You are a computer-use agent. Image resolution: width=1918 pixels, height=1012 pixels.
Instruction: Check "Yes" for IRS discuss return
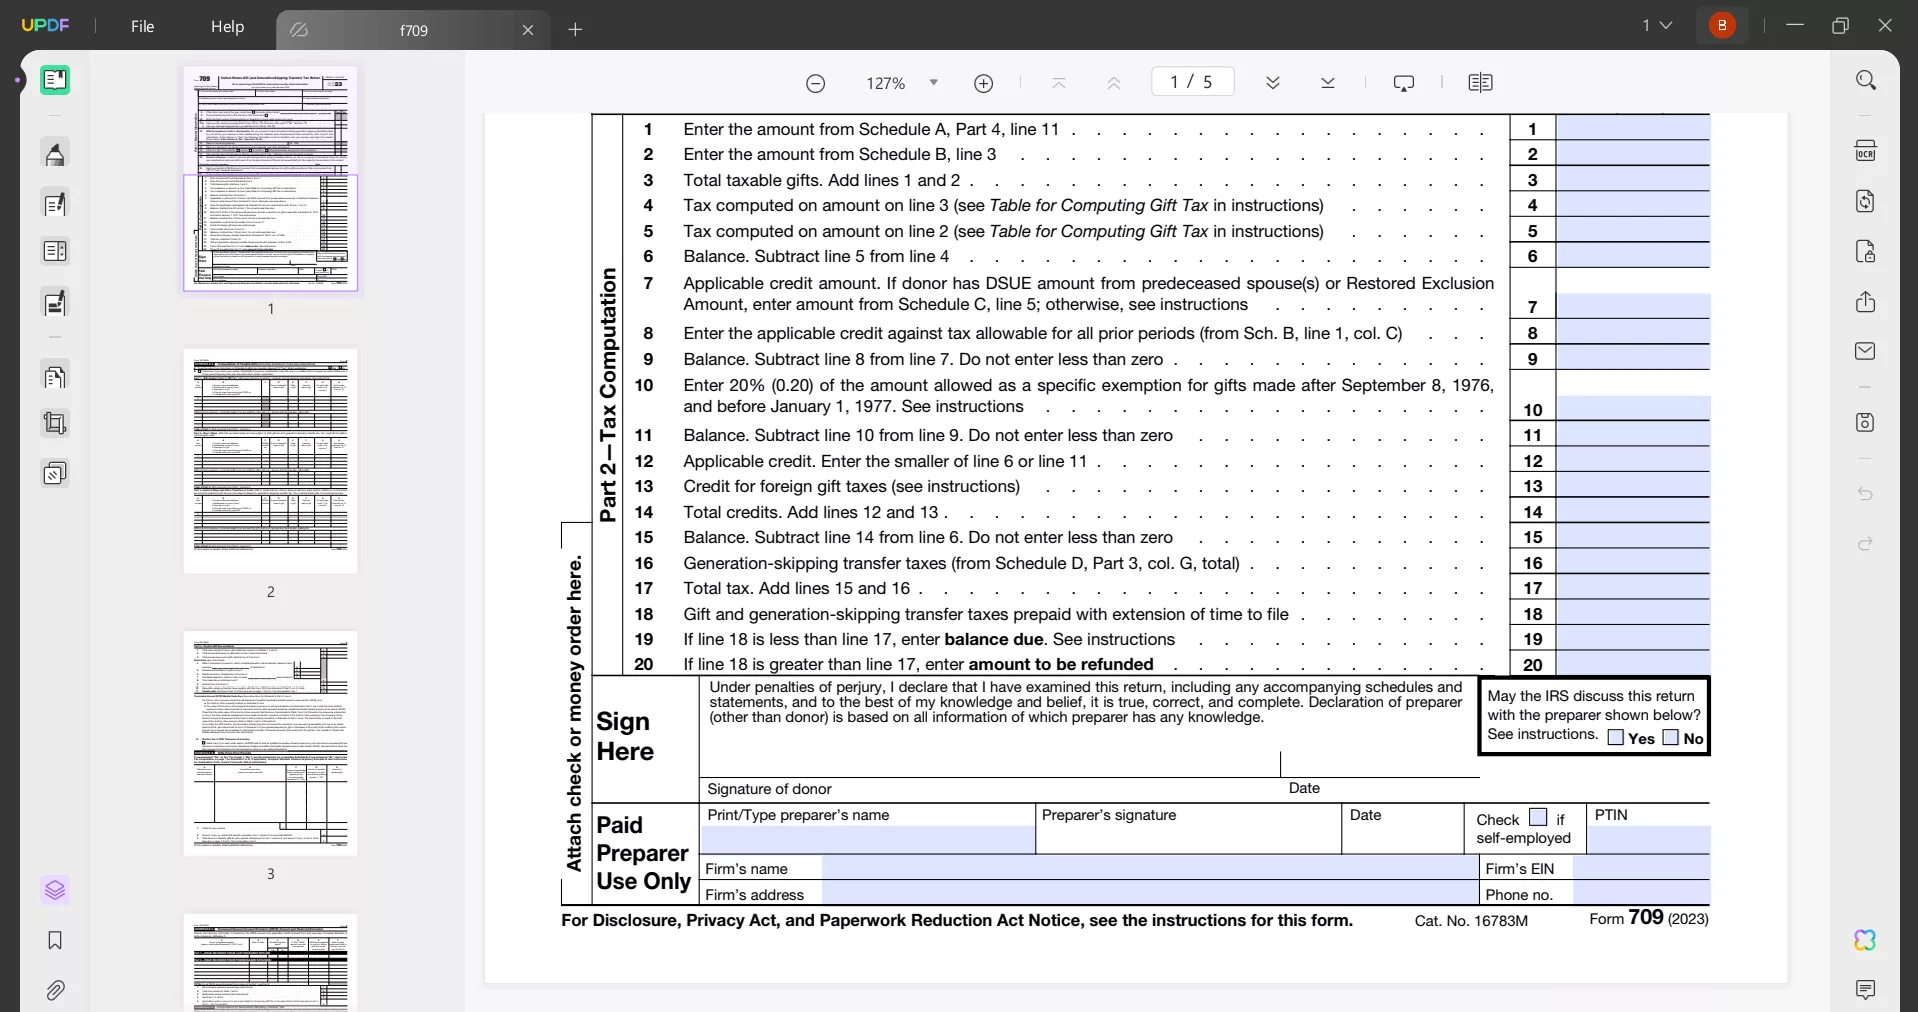point(1616,738)
